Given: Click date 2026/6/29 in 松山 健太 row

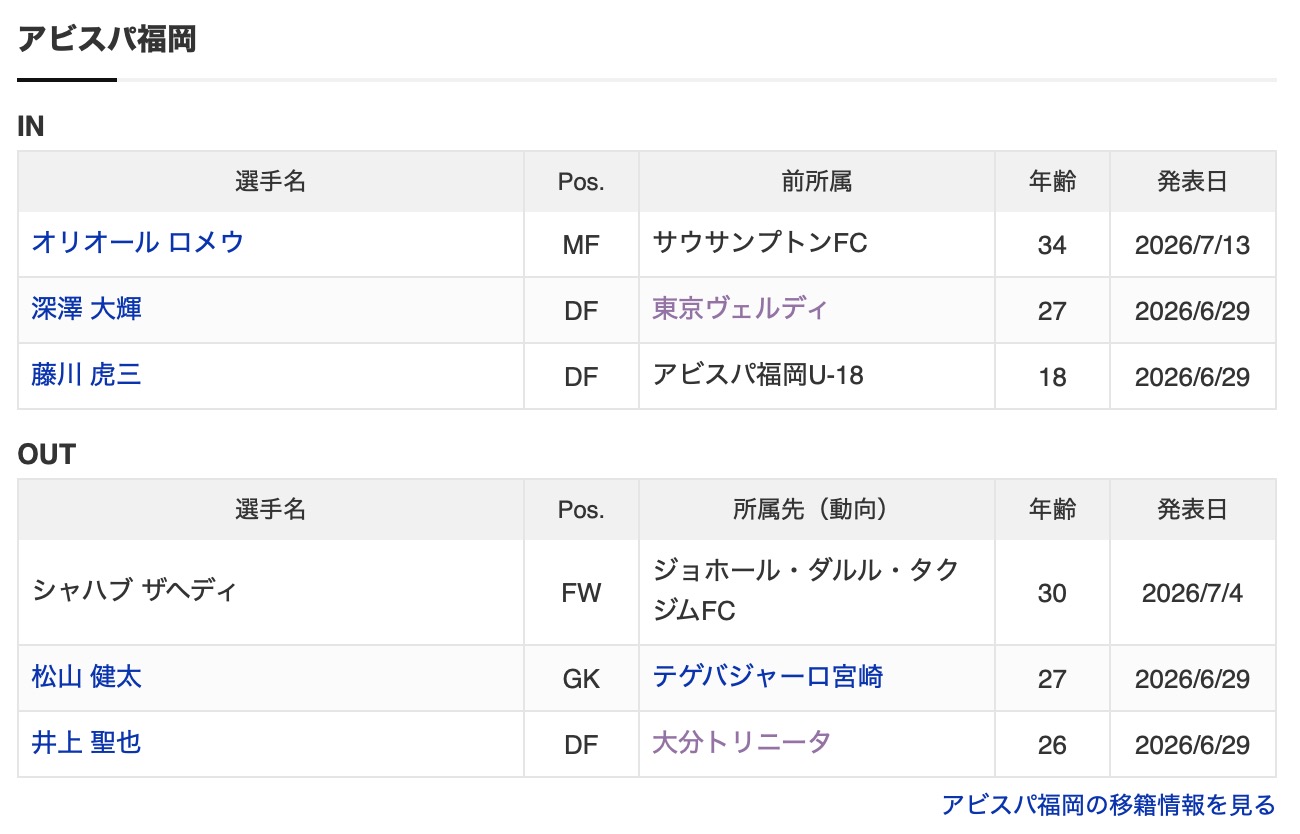Looking at the screenshot, I should click(1193, 679).
